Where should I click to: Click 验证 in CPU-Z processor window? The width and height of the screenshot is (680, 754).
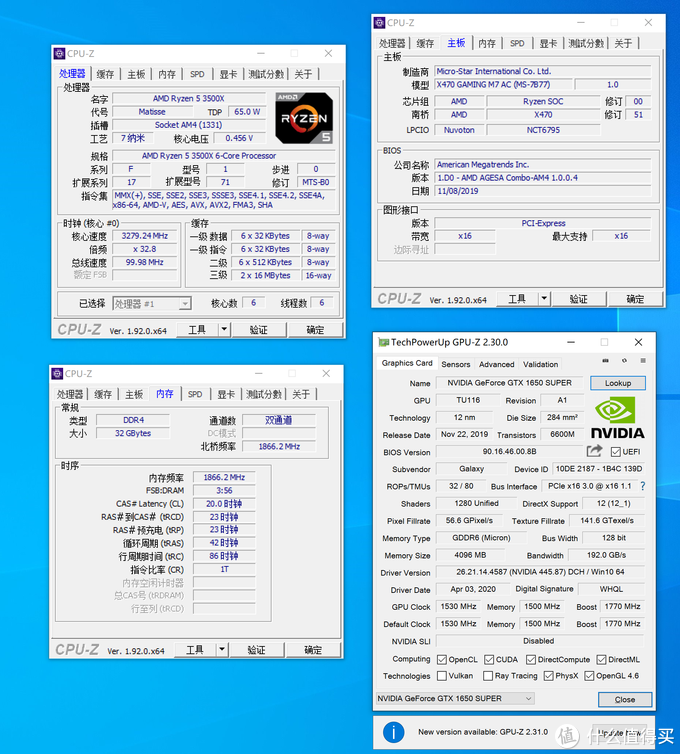[259, 329]
